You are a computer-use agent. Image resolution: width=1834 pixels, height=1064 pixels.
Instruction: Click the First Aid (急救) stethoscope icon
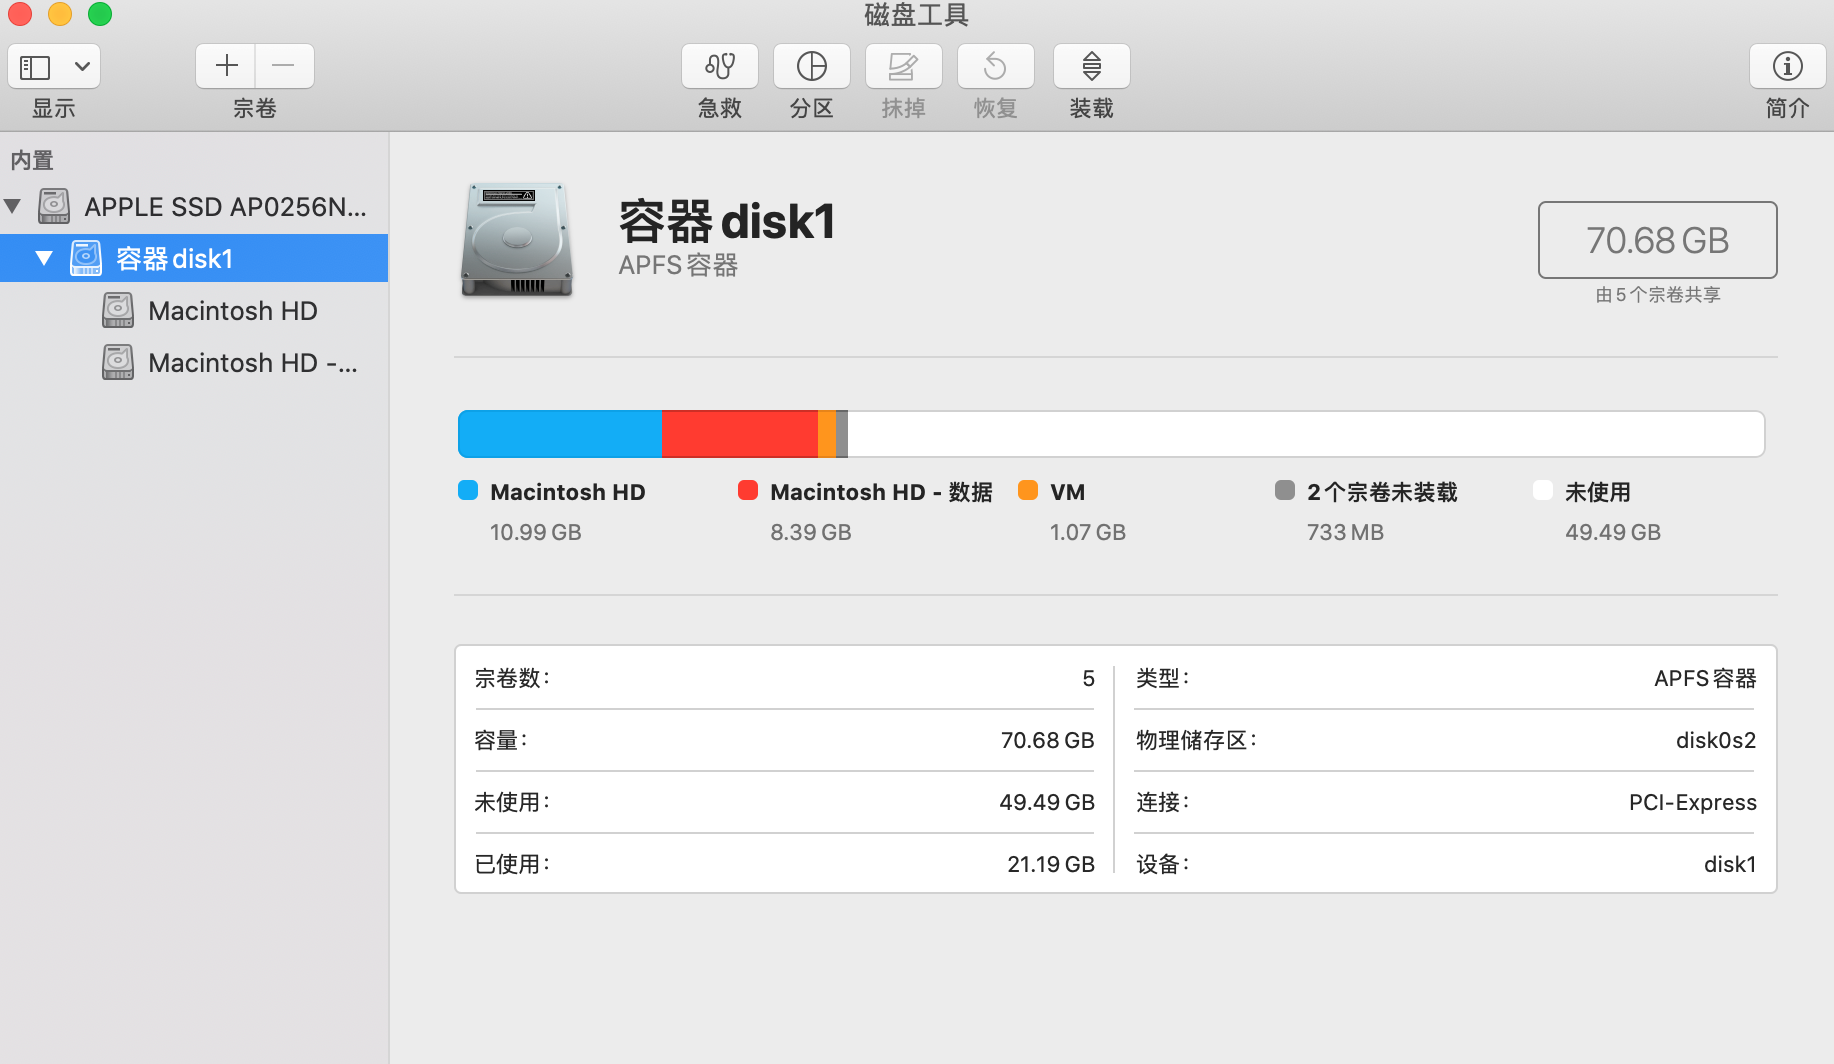pyautogui.click(x=719, y=67)
